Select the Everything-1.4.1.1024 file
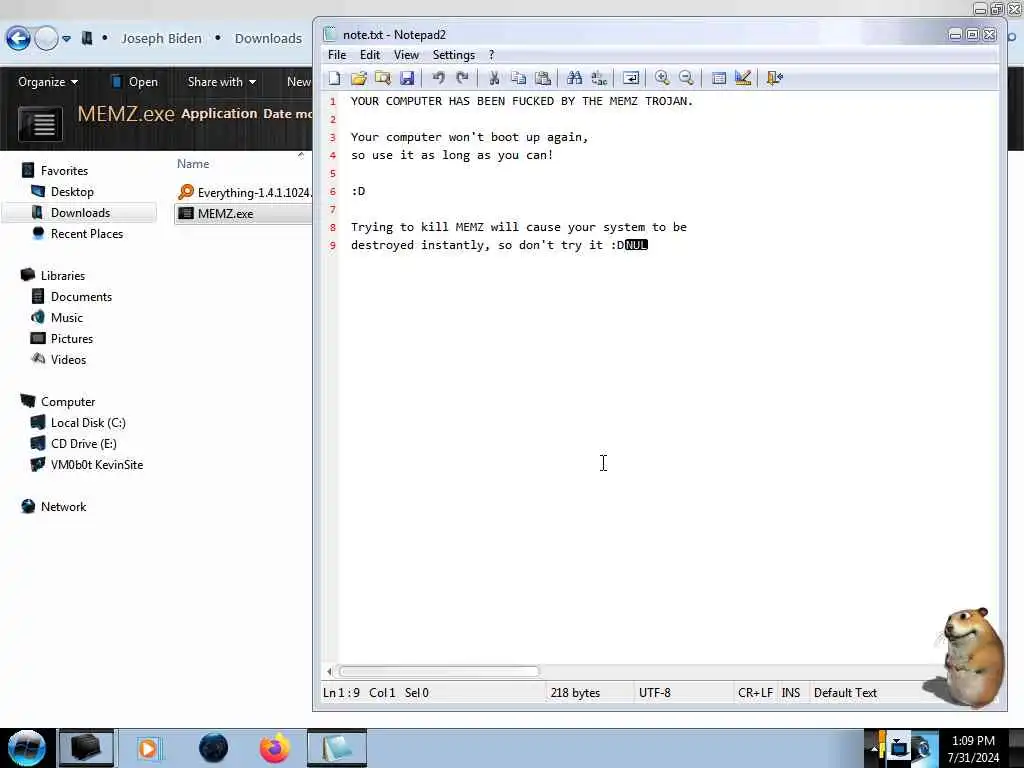 (245, 192)
